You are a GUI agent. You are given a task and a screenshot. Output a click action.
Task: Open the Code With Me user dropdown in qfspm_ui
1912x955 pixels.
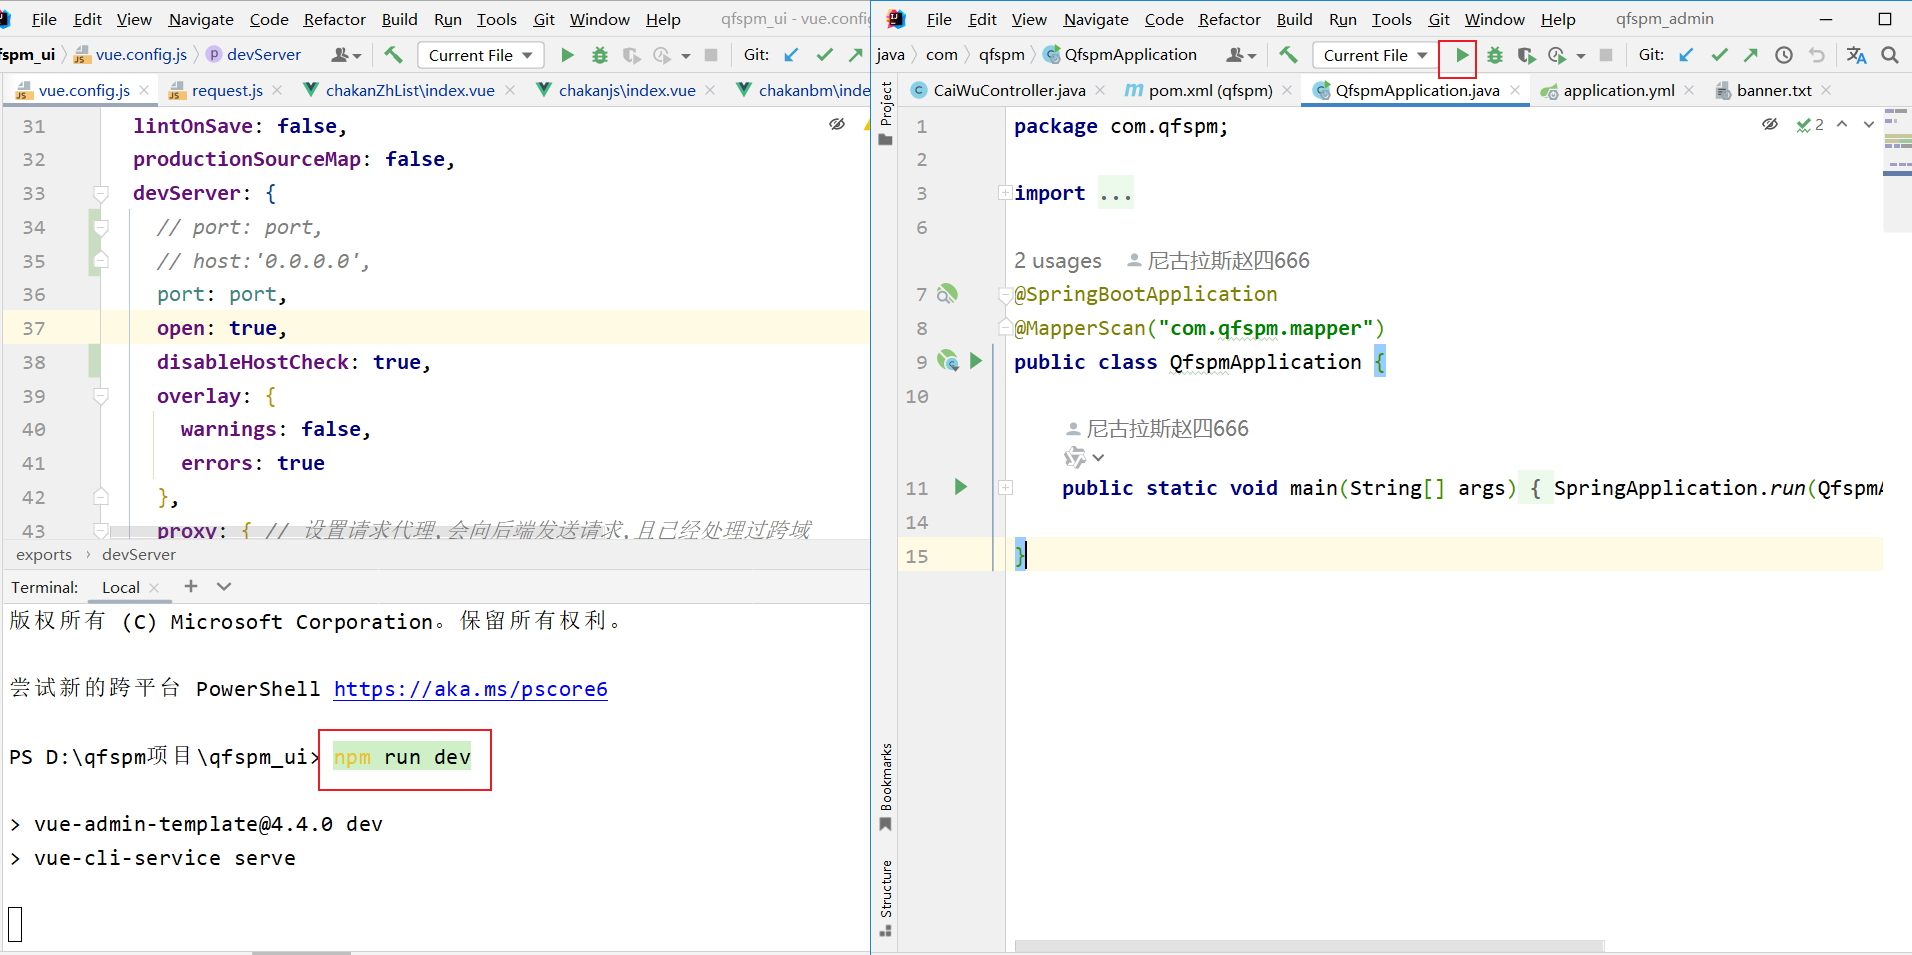346,55
